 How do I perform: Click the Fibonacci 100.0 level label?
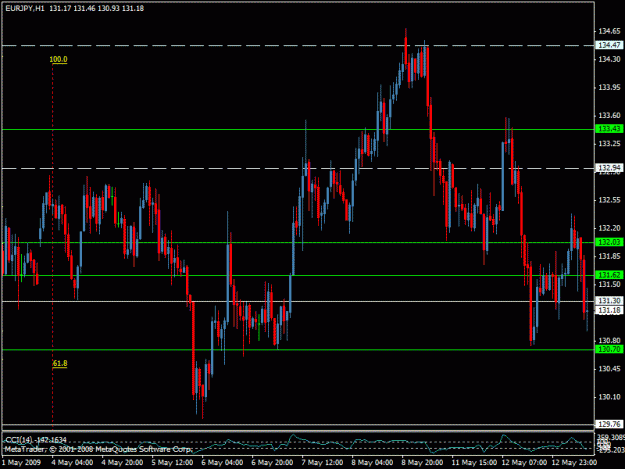pos(58,59)
